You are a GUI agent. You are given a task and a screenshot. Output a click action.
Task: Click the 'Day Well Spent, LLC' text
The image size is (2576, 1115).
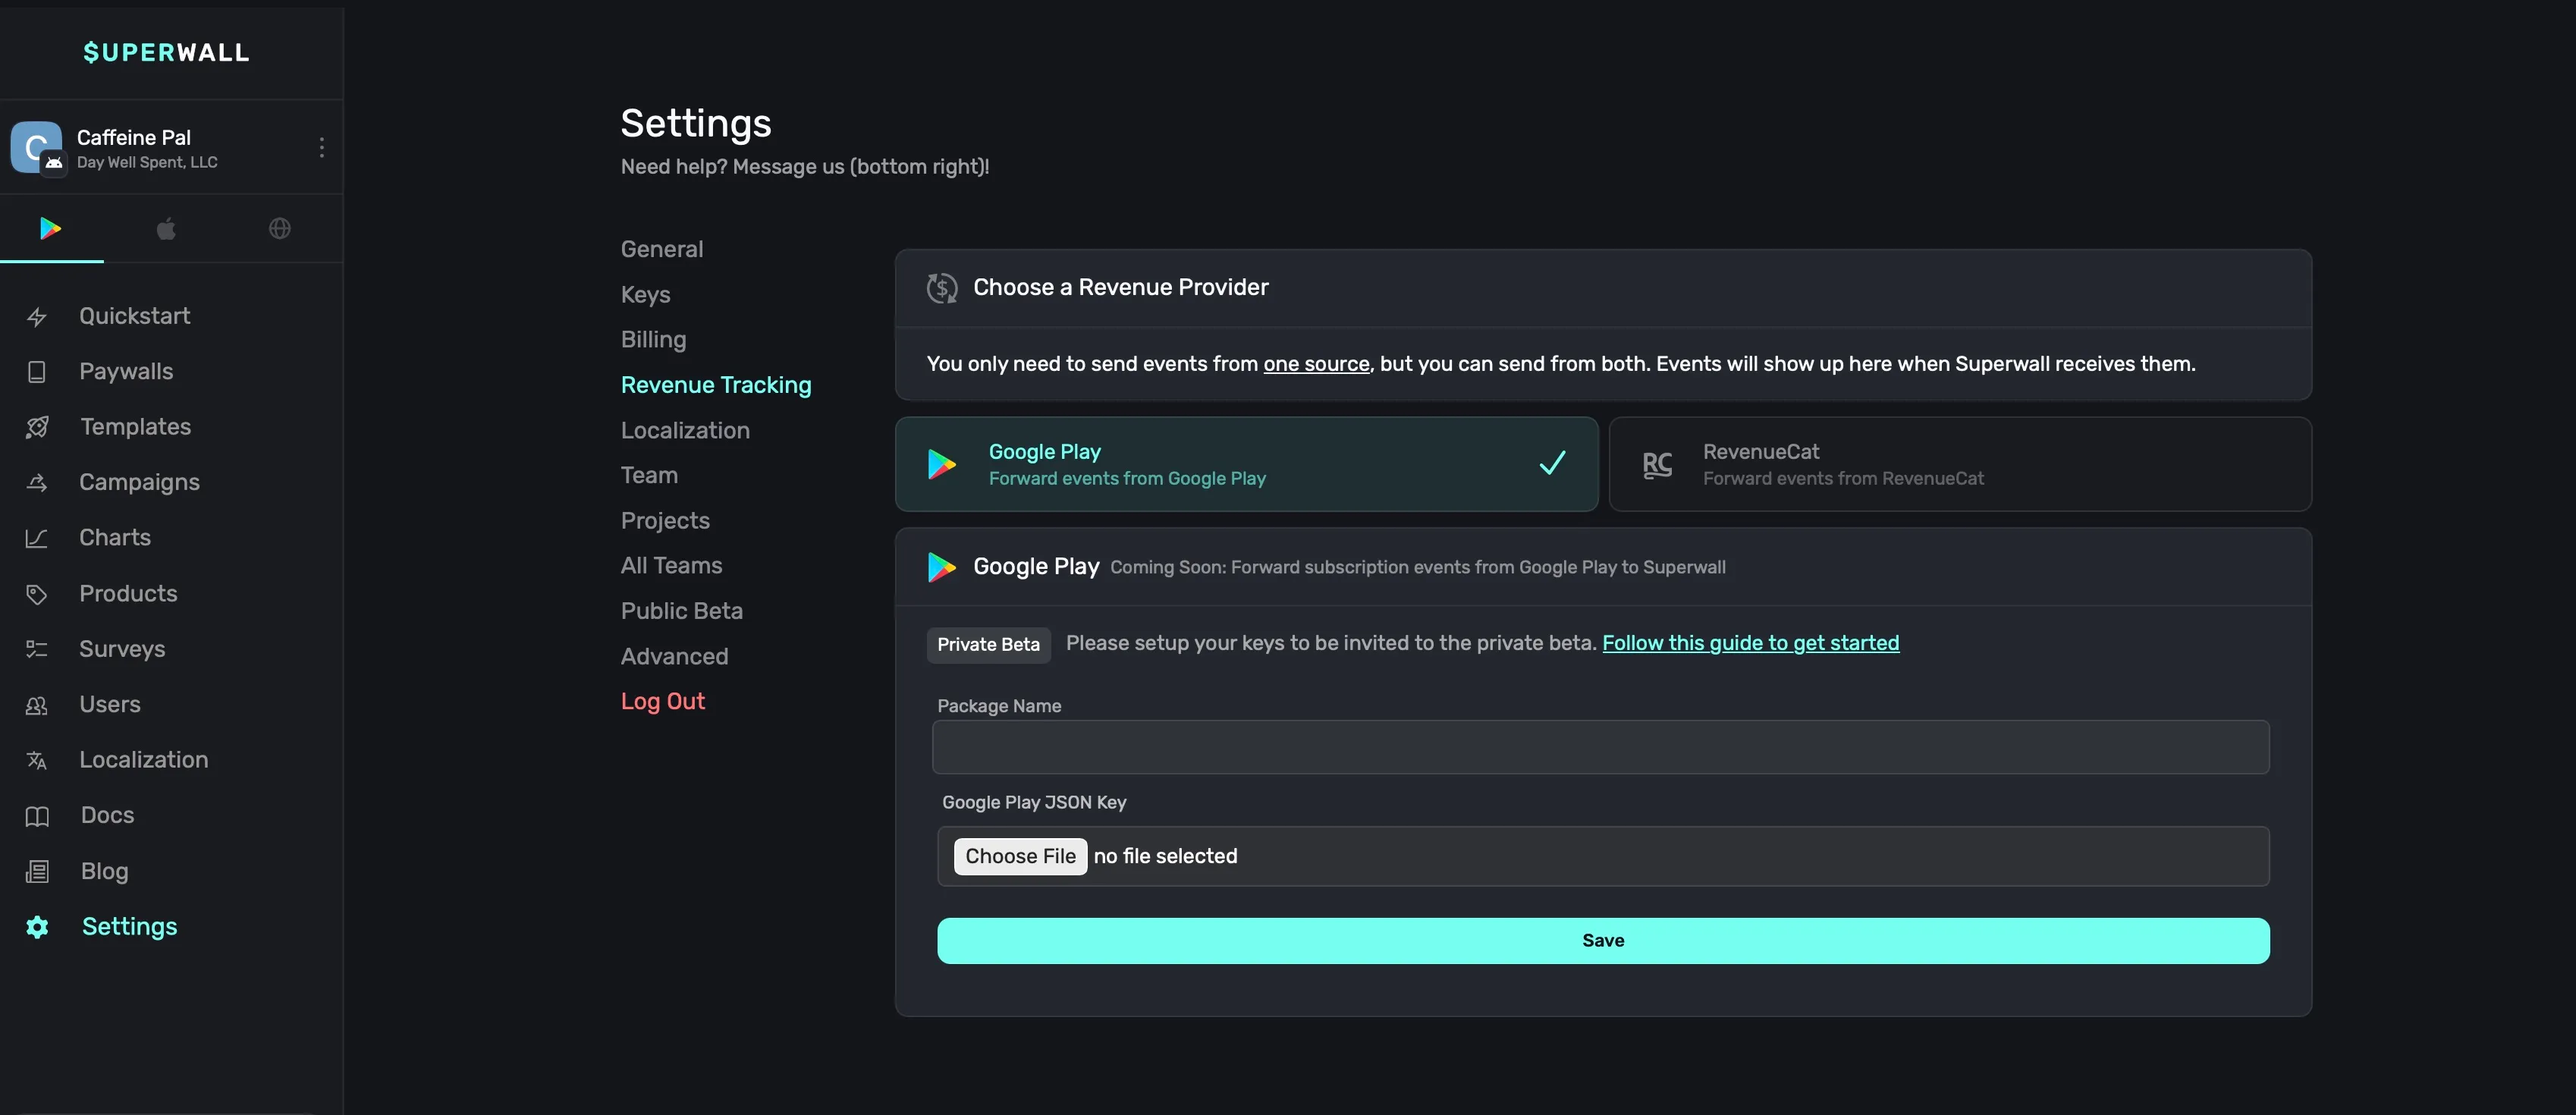click(x=147, y=162)
